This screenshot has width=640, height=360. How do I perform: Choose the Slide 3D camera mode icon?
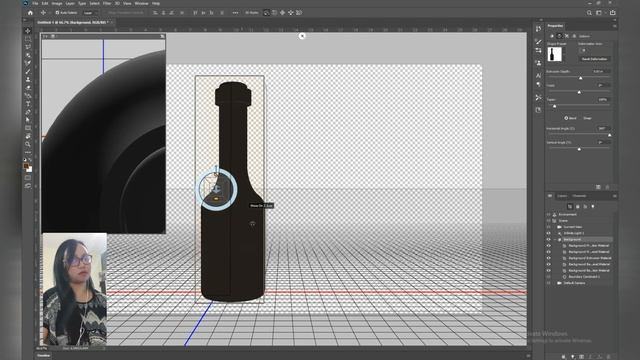pos(291,13)
